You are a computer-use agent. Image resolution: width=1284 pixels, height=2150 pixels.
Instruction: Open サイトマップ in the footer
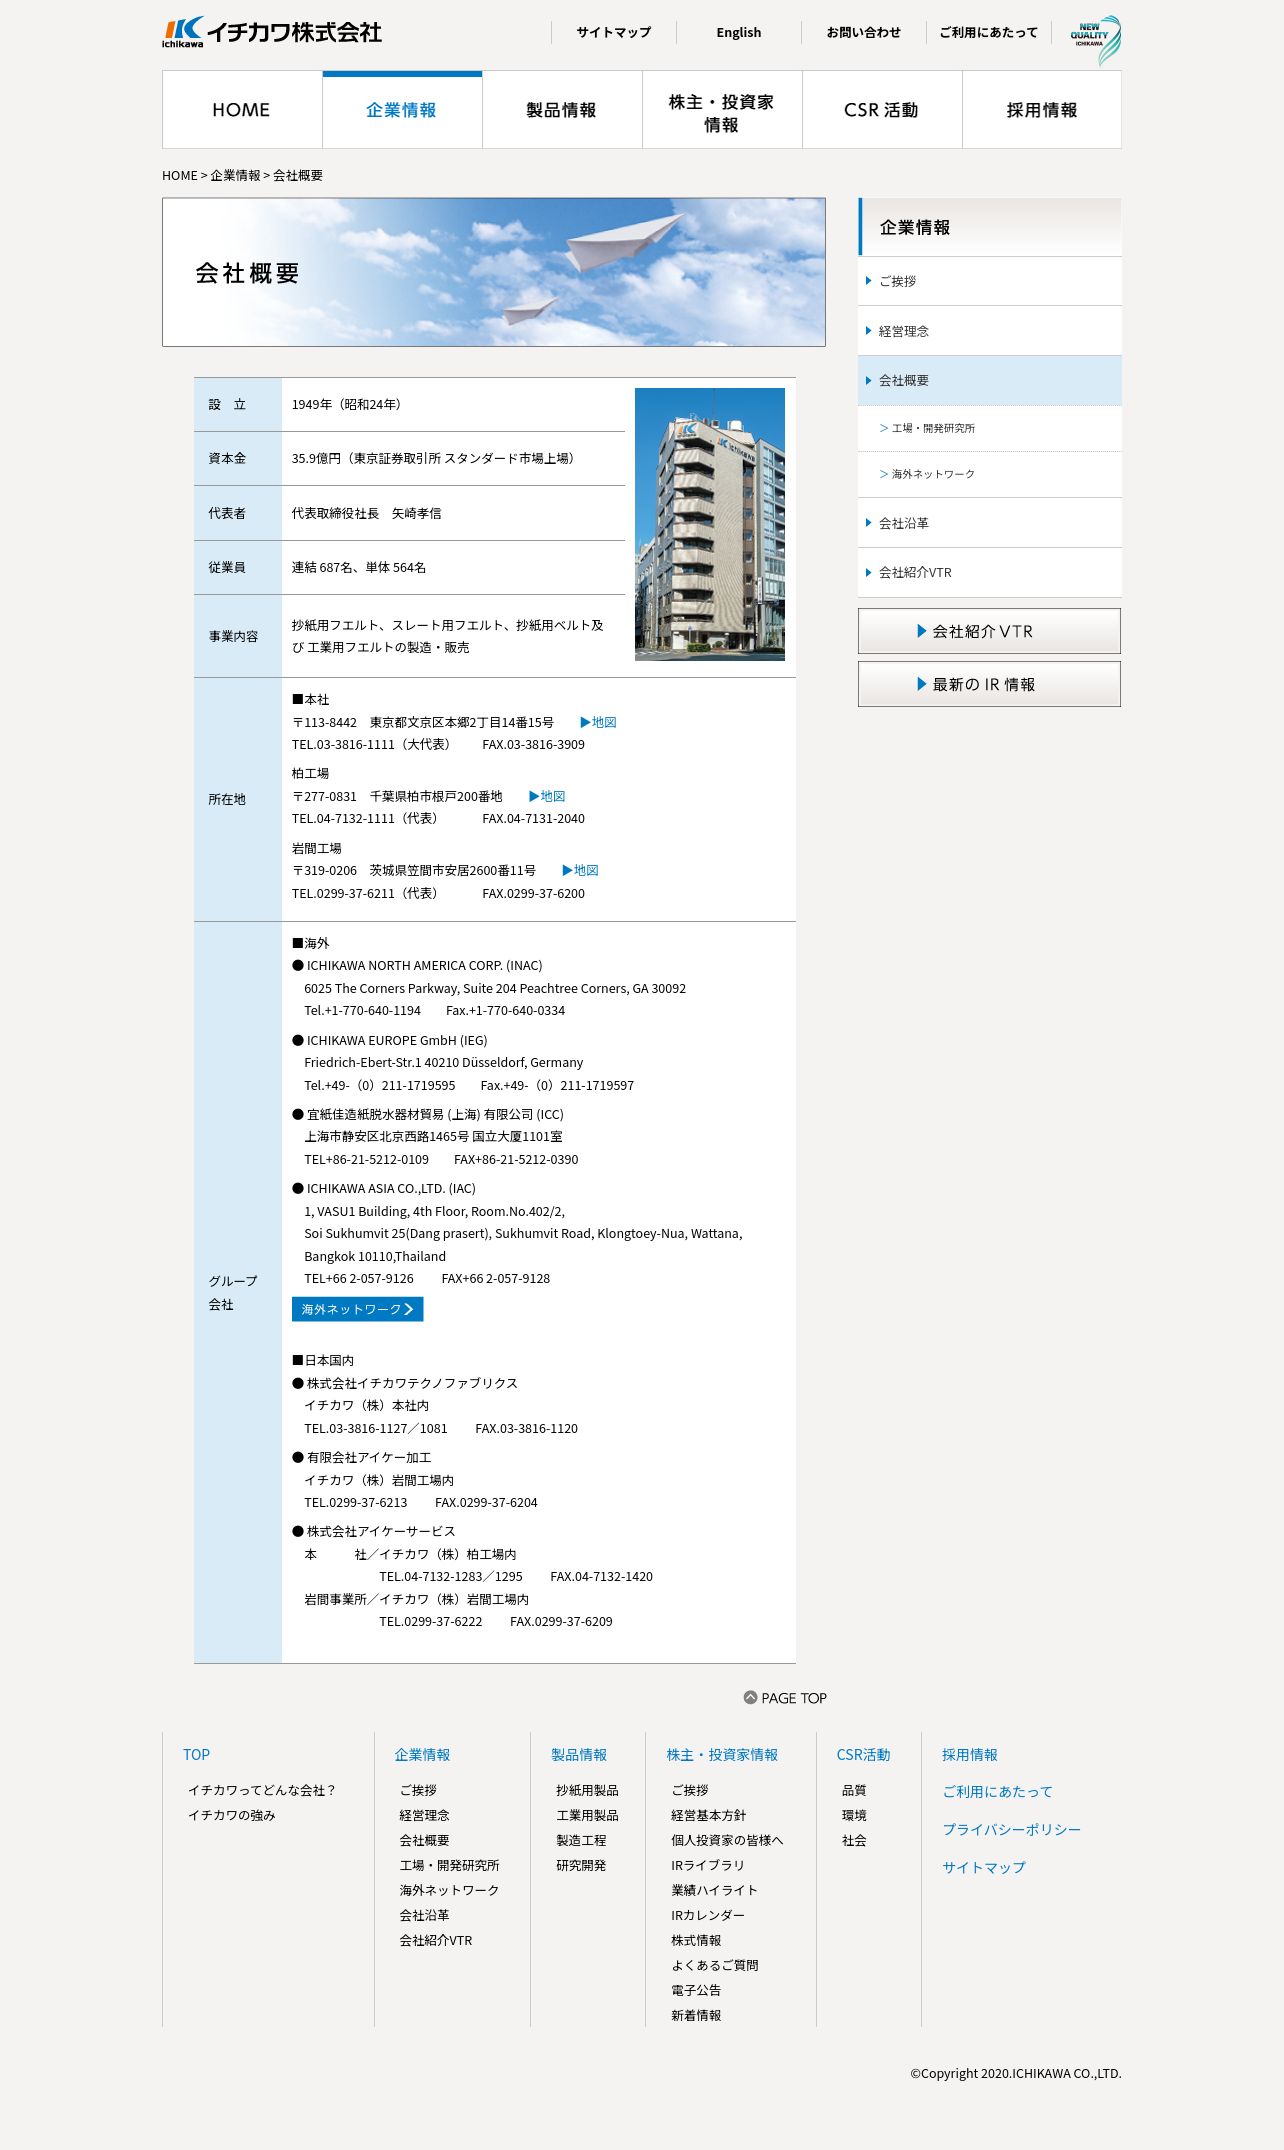click(x=983, y=1867)
